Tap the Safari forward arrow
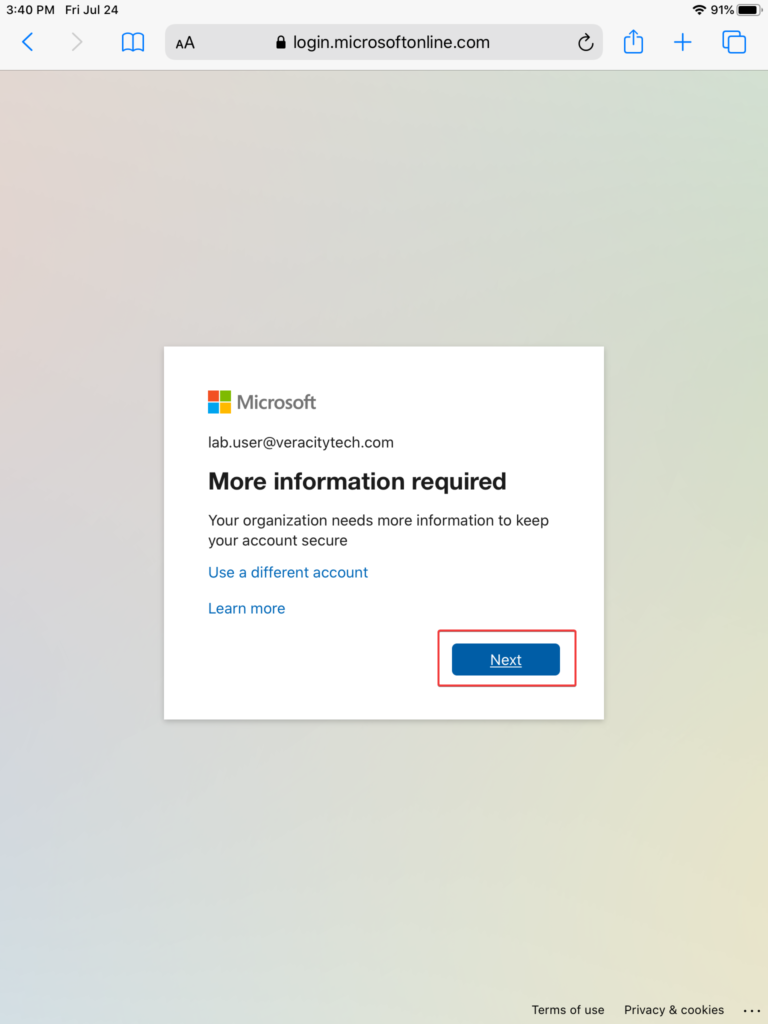 [x=77, y=42]
